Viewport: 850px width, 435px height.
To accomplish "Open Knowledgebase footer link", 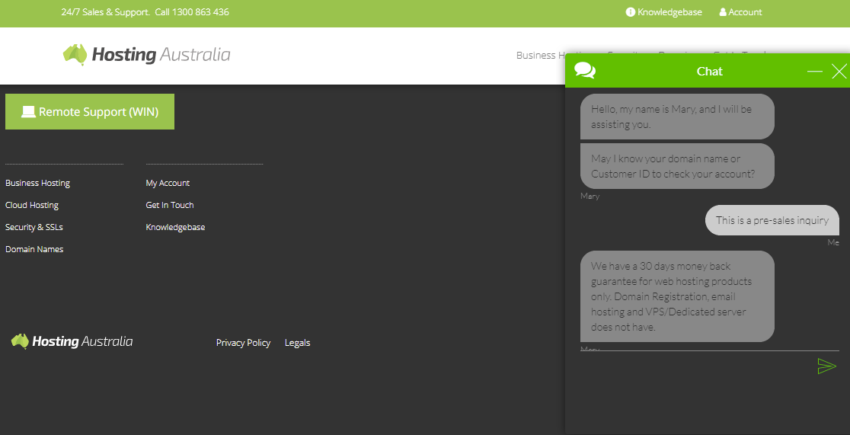I will tap(175, 227).
